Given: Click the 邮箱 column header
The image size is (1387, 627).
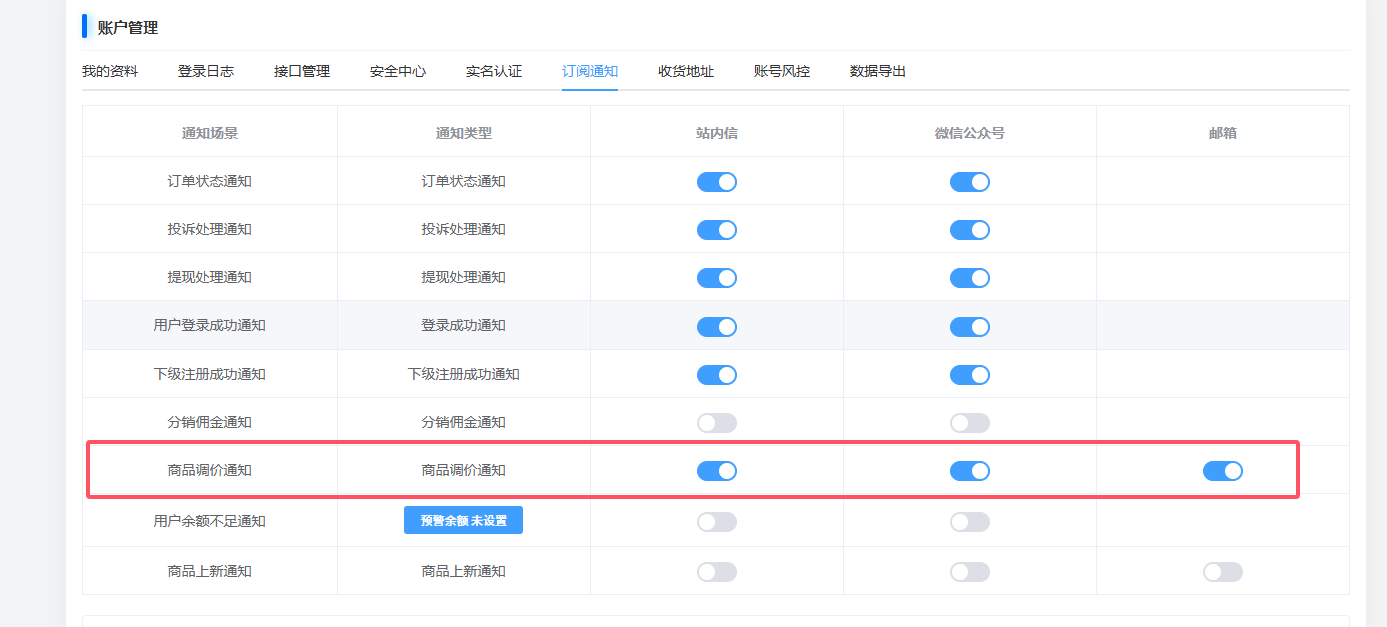Looking at the screenshot, I should [1223, 132].
